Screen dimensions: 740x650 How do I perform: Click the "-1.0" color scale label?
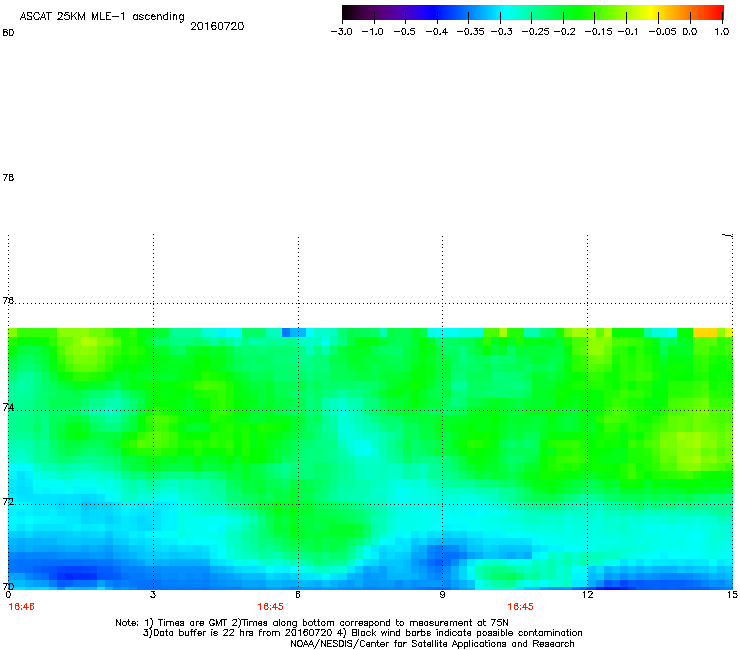(x=373, y=32)
